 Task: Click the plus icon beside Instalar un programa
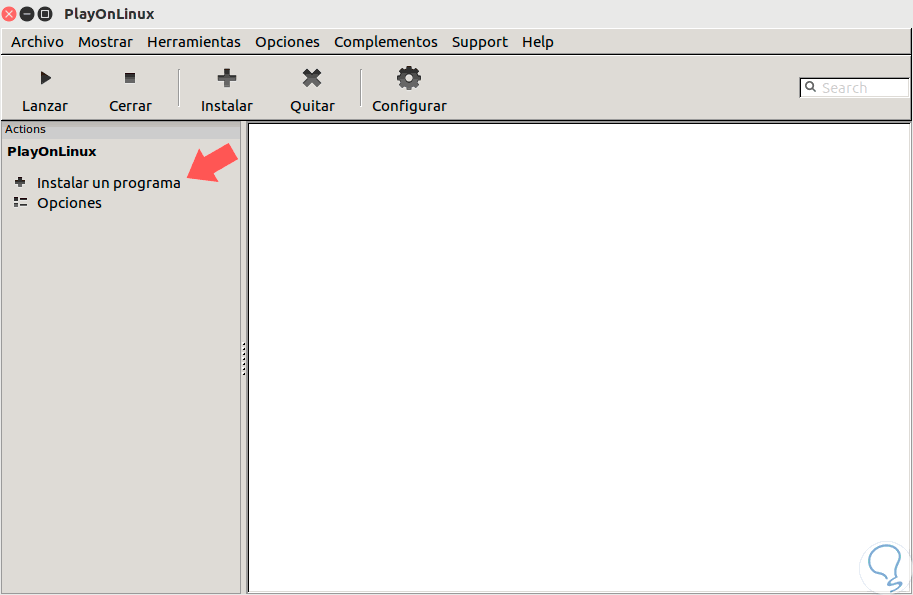20,182
